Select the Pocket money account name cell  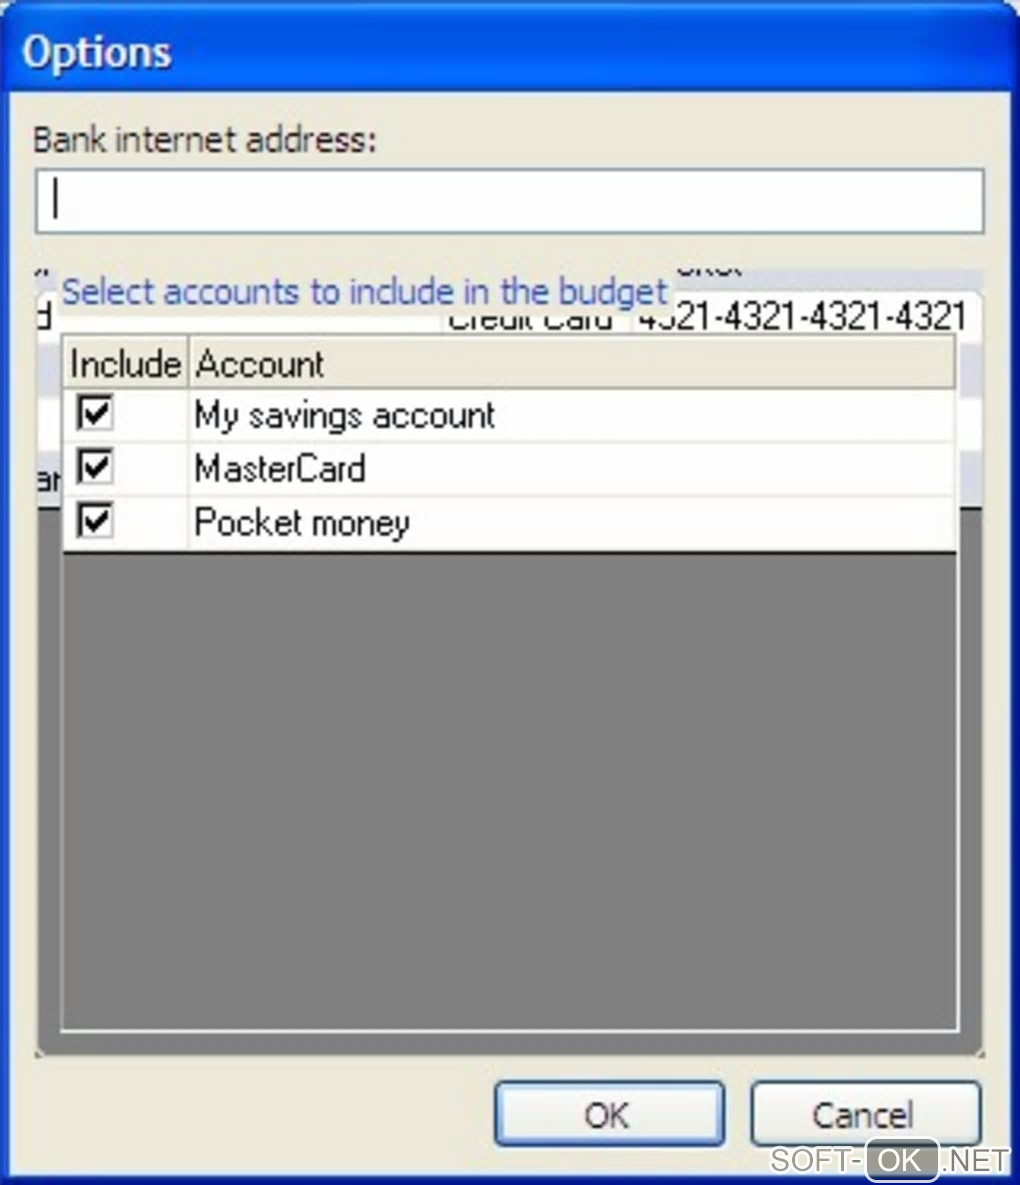[571, 522]
